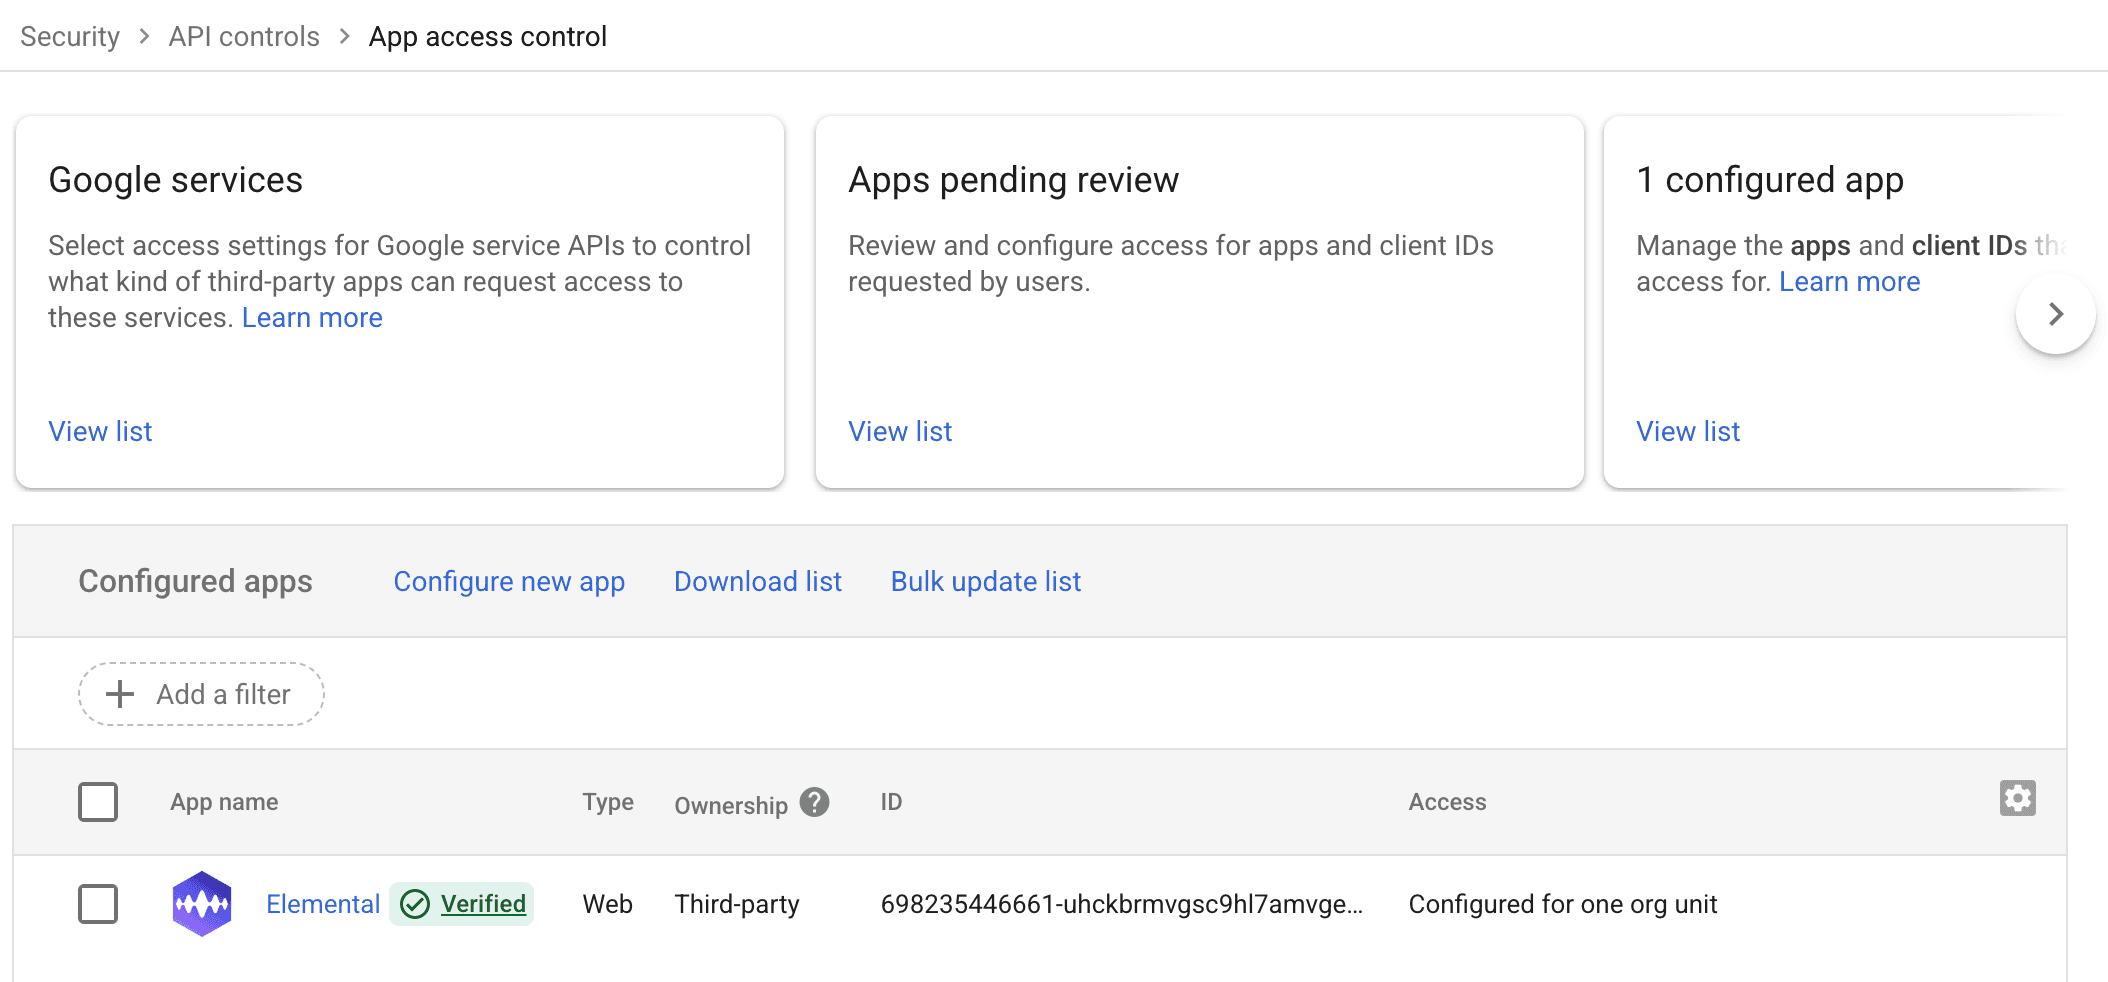This screenshot has height=982, width=2108.
Task: Click Configured for one org unit
Action: click(1563, 904)
